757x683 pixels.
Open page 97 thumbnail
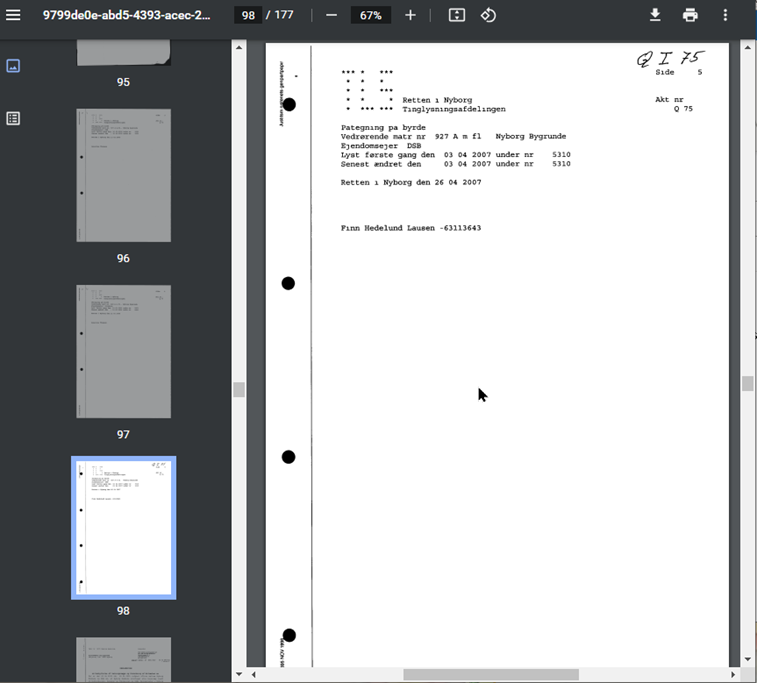point(123,351)
